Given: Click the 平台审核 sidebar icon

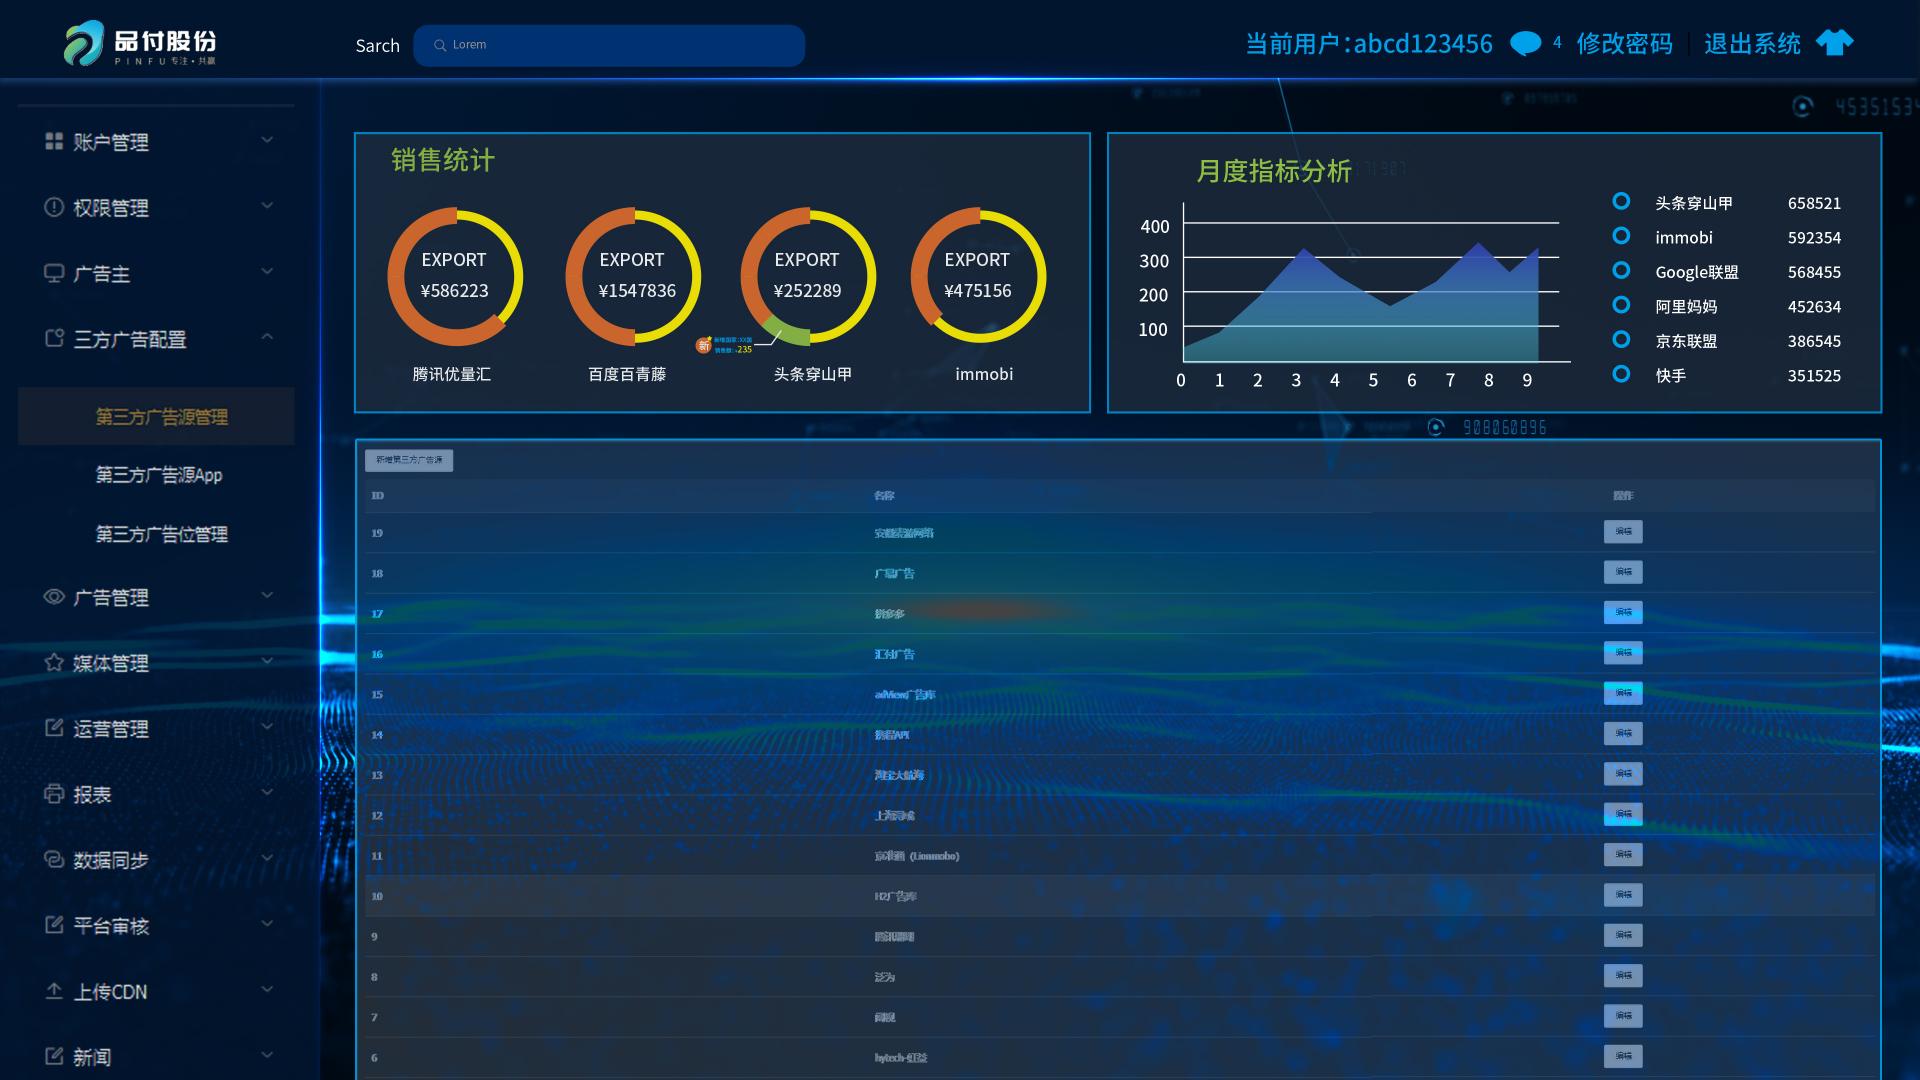Looking at the screenshot, I should pos(54,924).
